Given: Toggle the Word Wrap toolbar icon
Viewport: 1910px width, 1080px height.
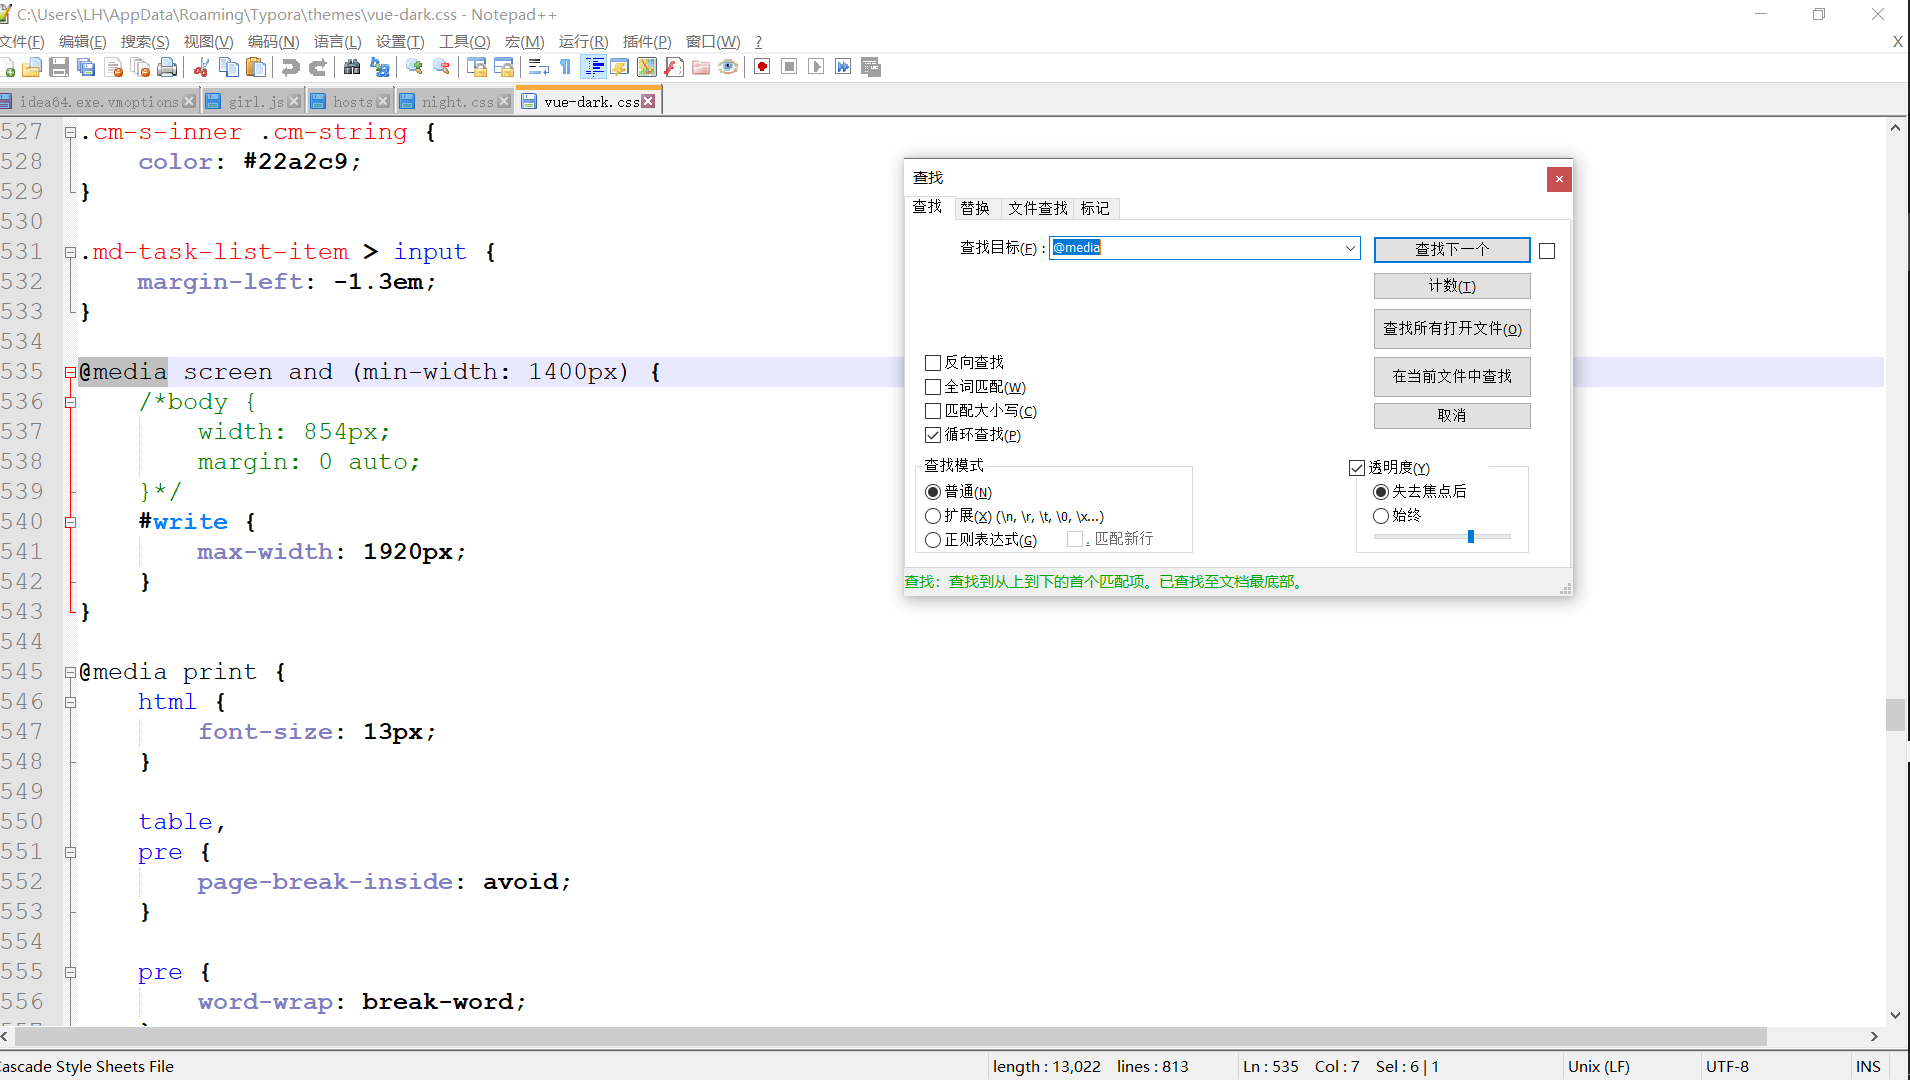Looking at the screenshot, I should click(539, 67).
